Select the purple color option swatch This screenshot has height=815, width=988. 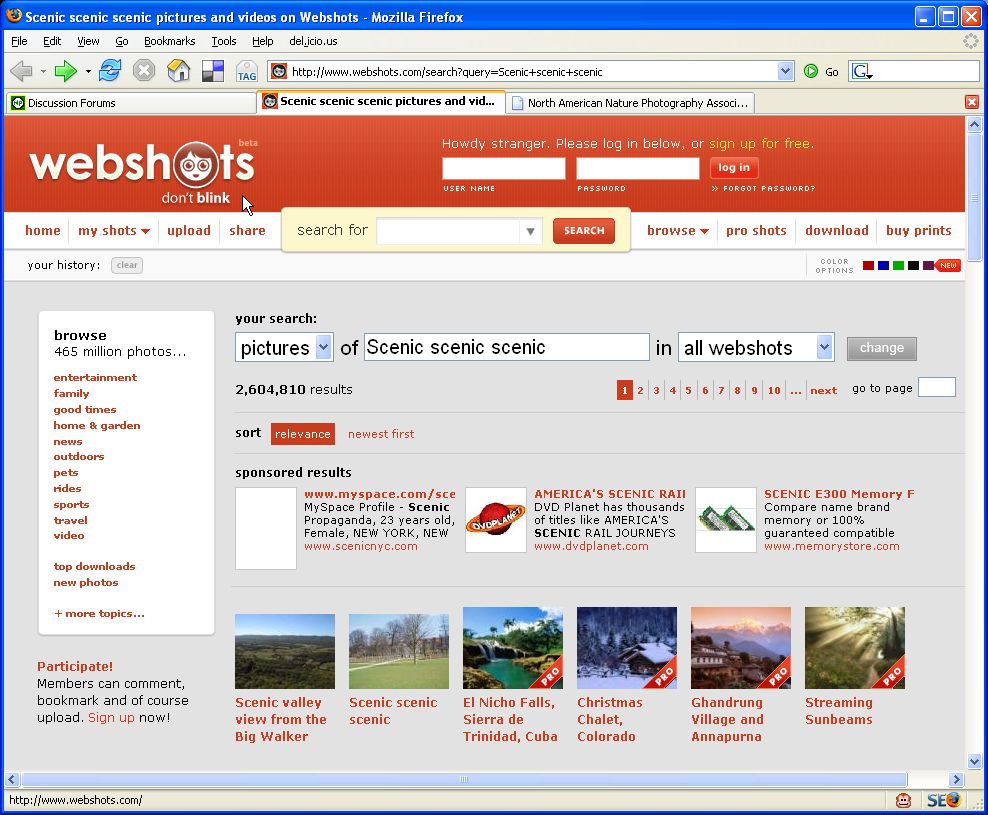coord(928,265)
